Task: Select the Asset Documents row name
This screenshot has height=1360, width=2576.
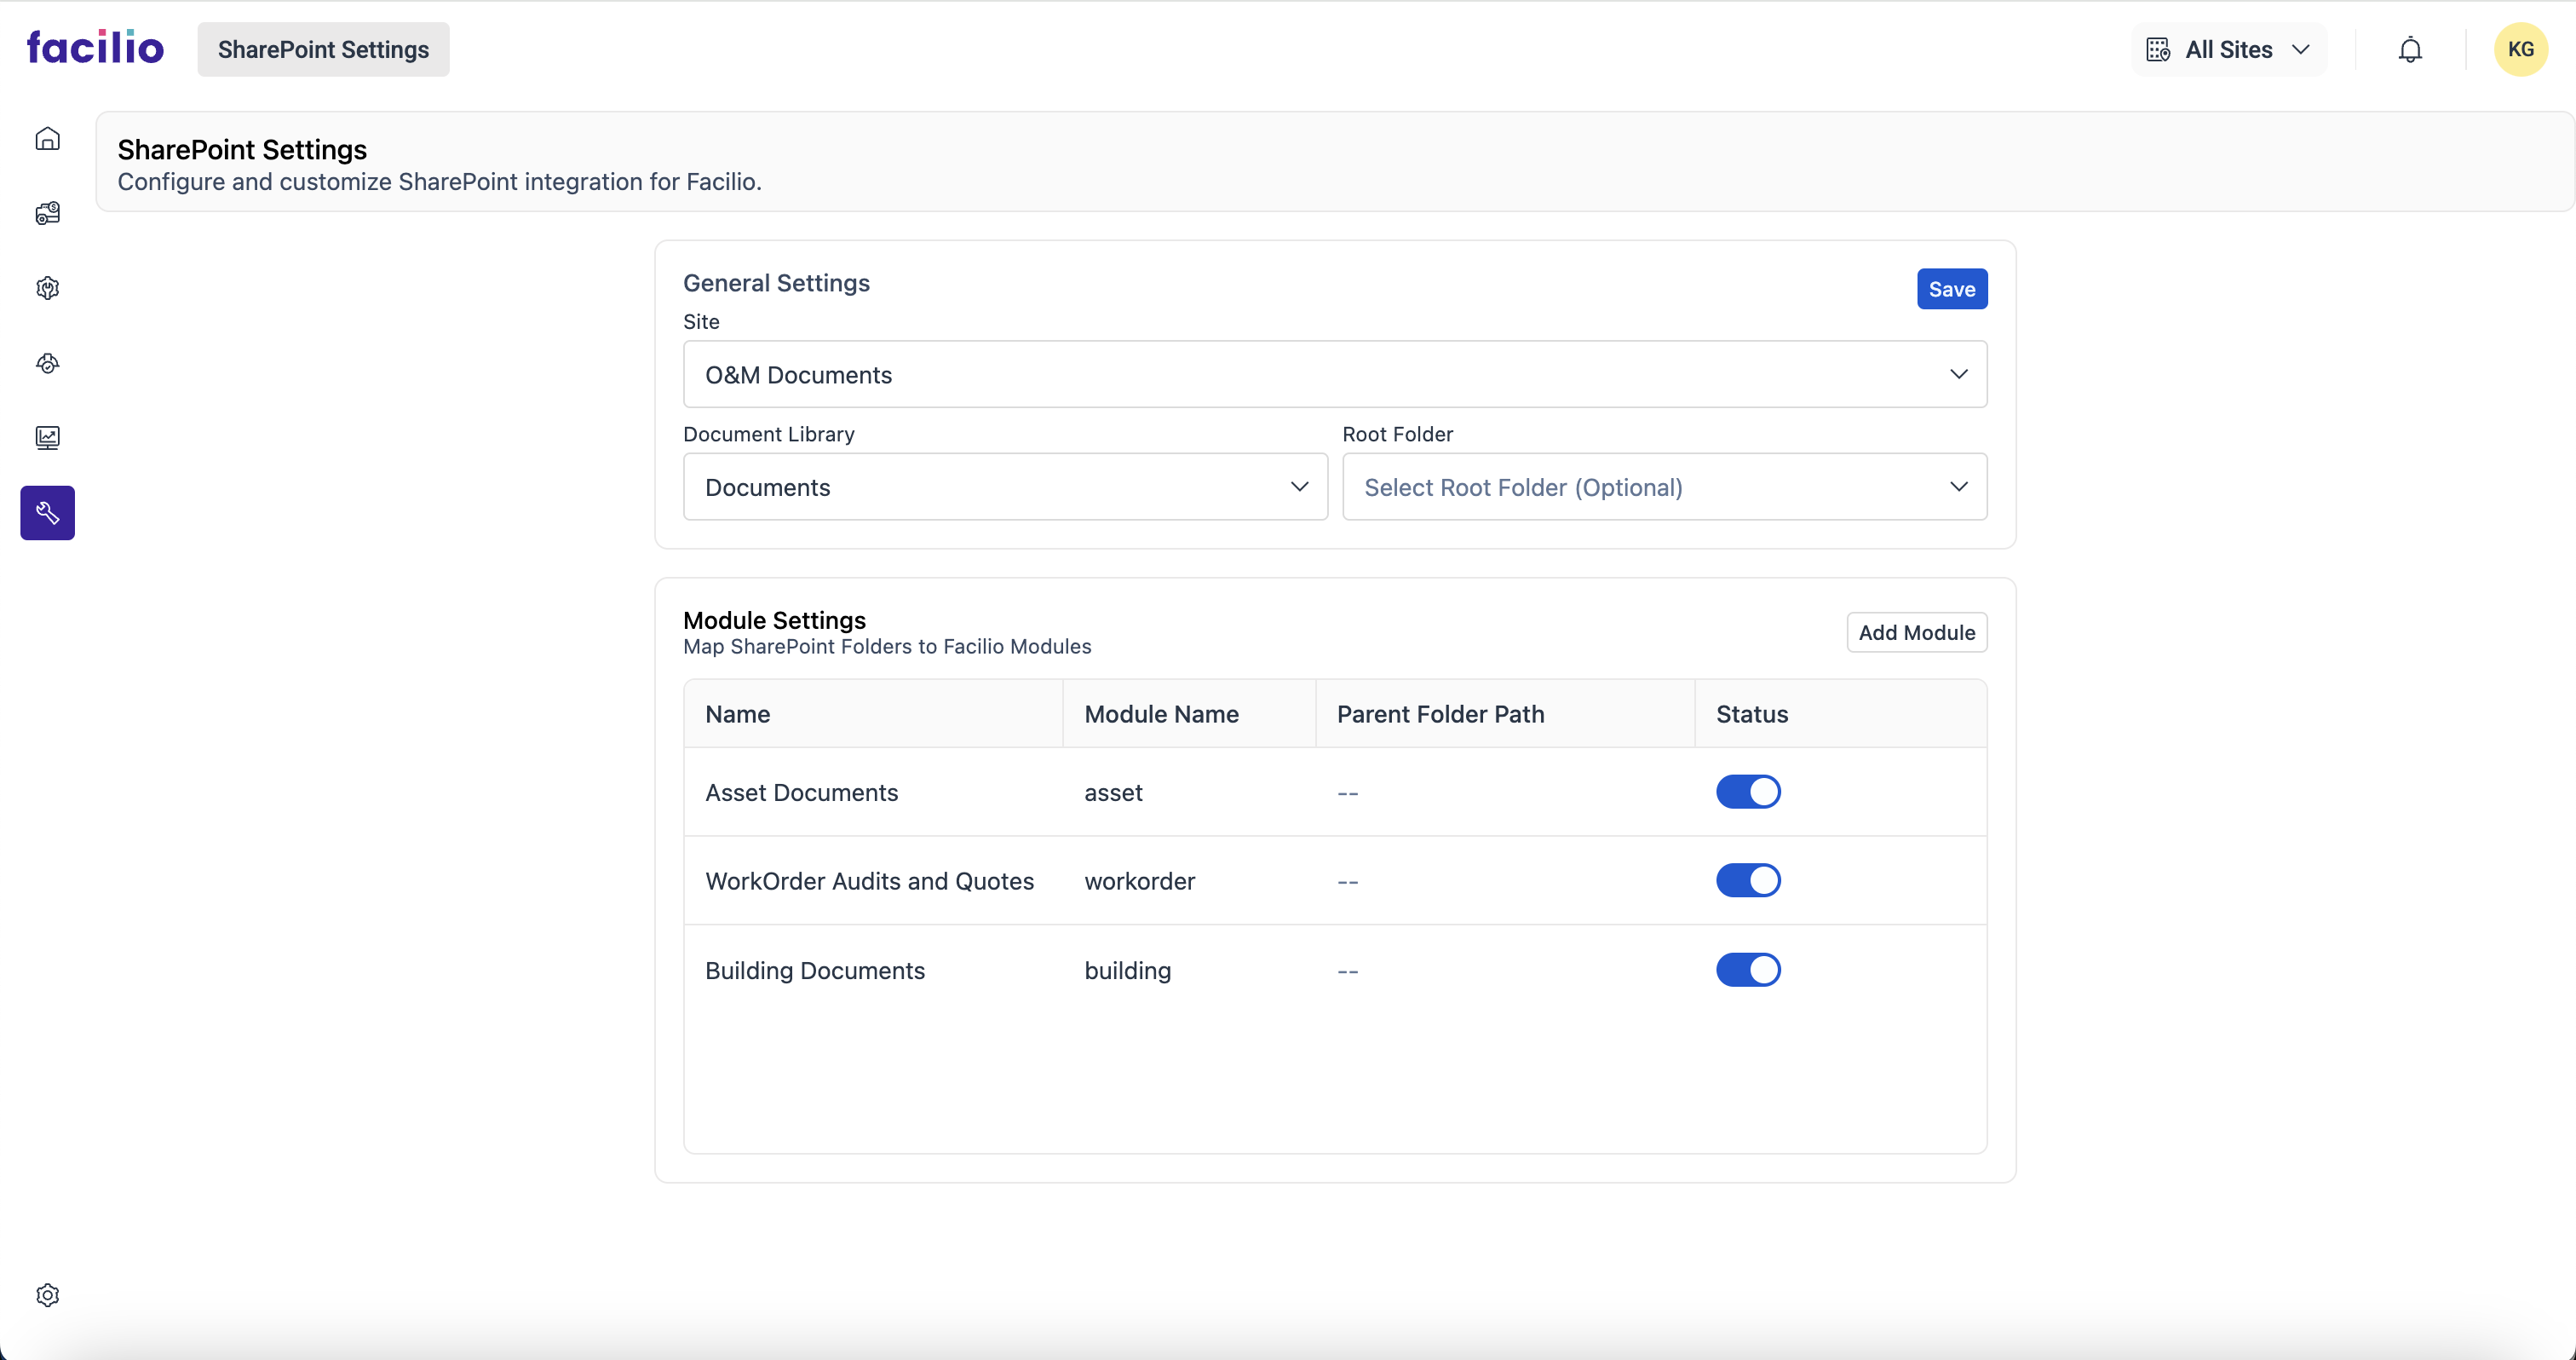Action: (x=801, y=792)
